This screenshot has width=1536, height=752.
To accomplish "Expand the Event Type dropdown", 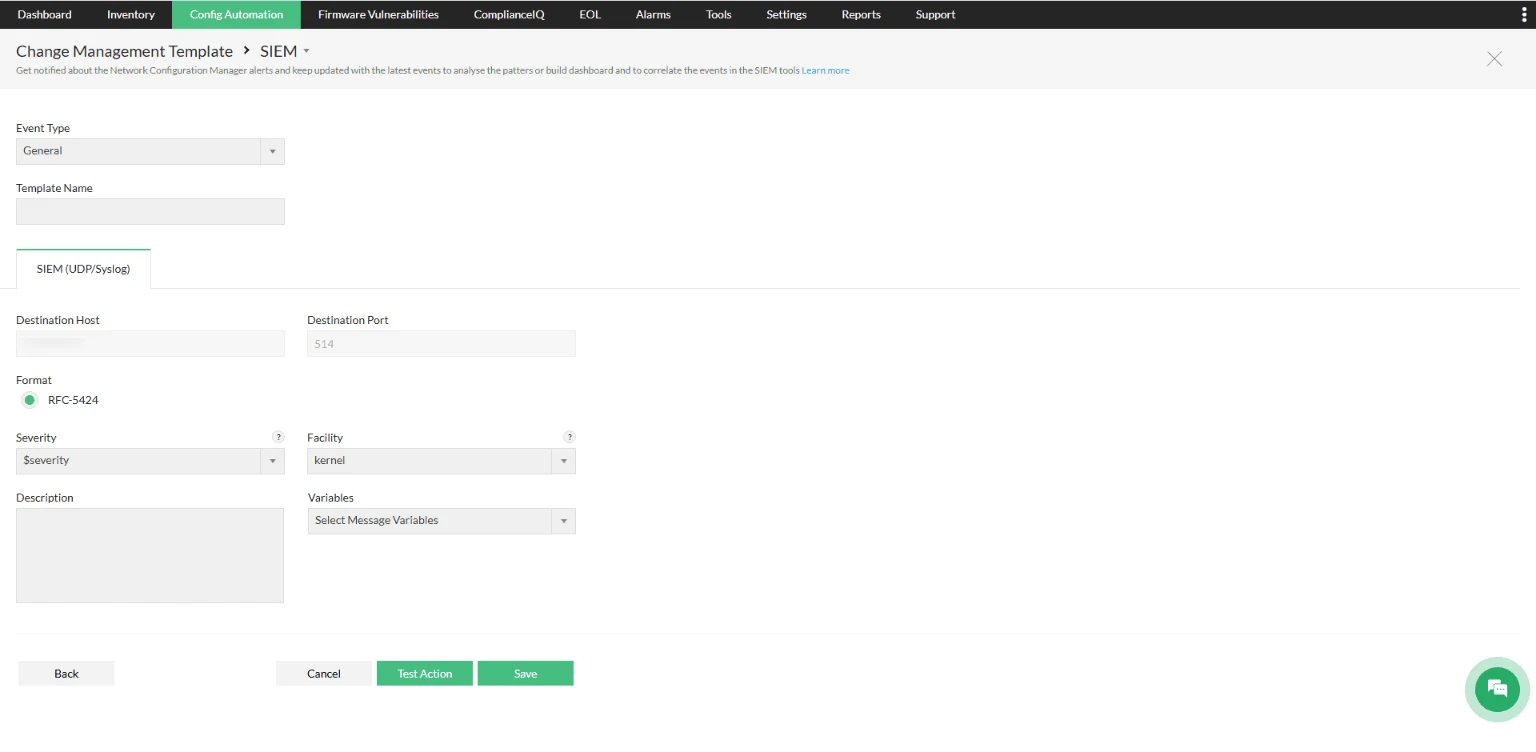I will click(150, 151).
